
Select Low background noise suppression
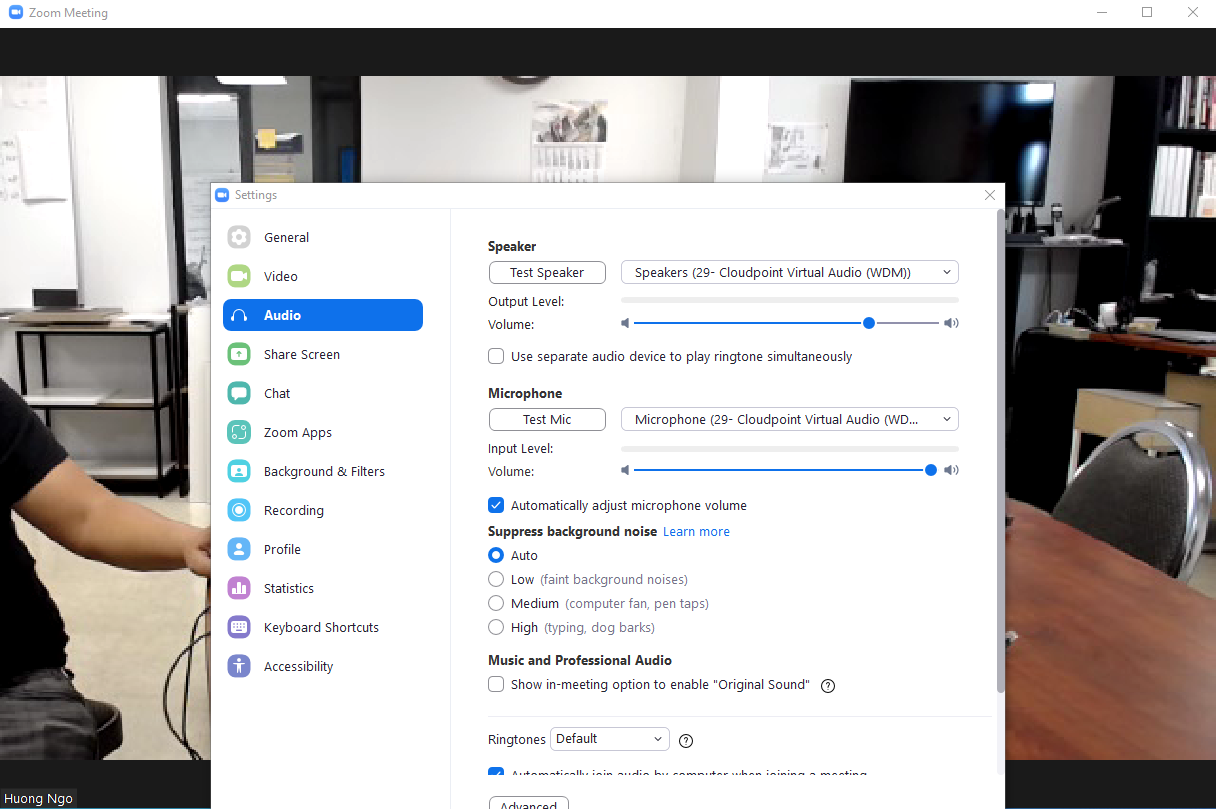click(x=496, y=579)
